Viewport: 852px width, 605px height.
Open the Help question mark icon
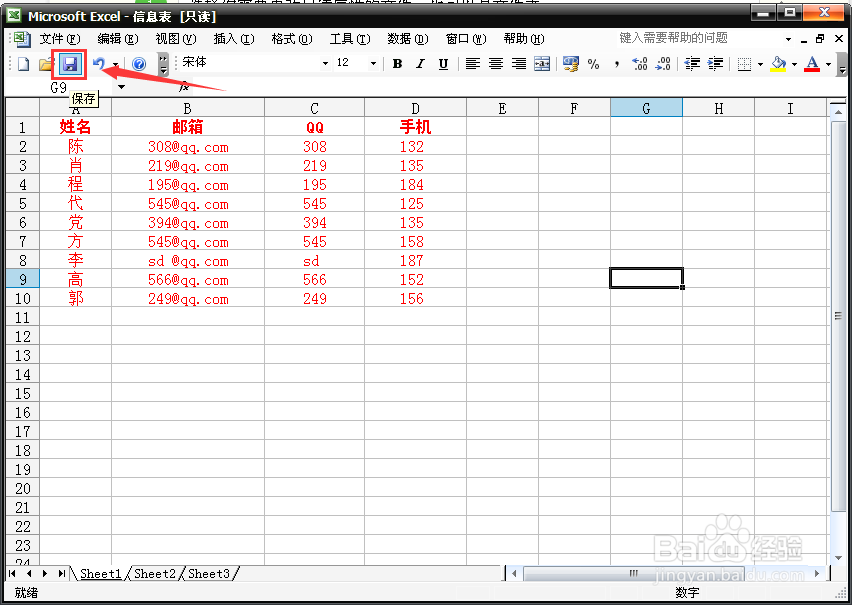(139, 64)
